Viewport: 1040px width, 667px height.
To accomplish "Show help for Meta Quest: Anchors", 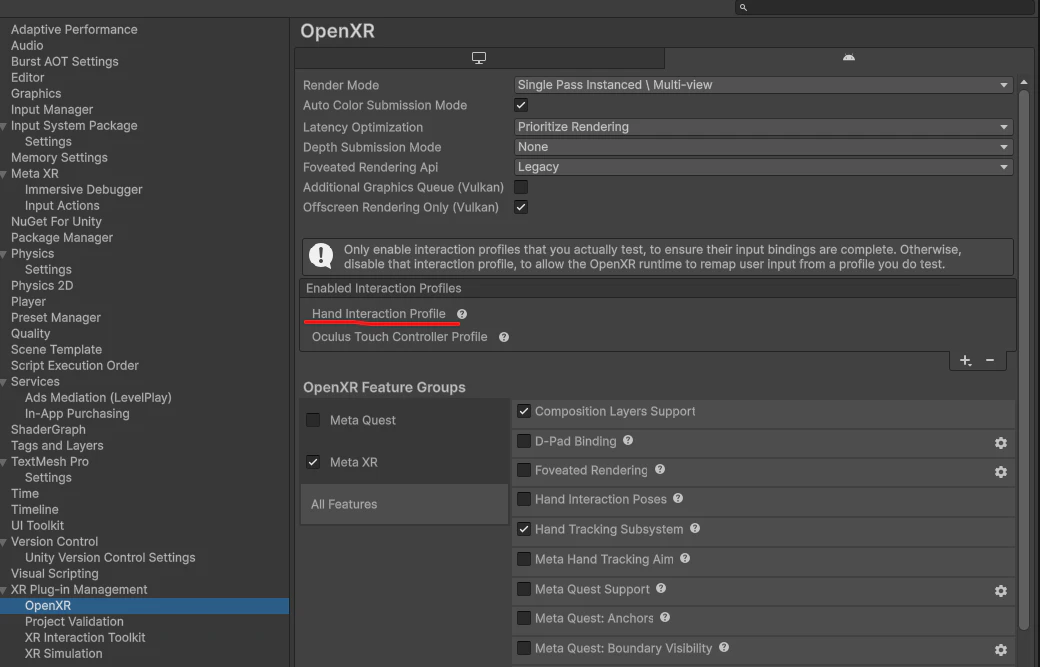I will click(x=665, y=617).
